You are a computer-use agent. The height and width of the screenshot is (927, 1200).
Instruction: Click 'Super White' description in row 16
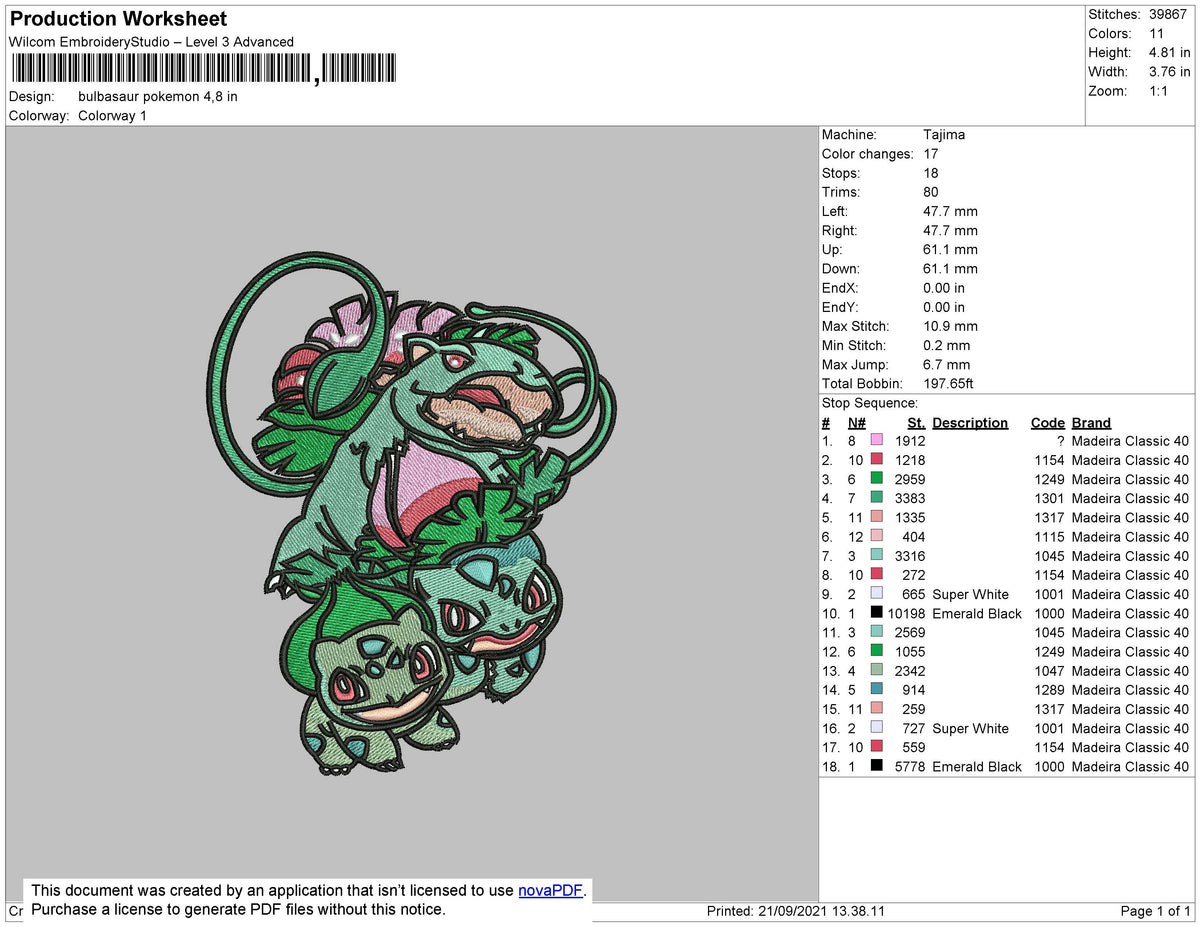970,728
